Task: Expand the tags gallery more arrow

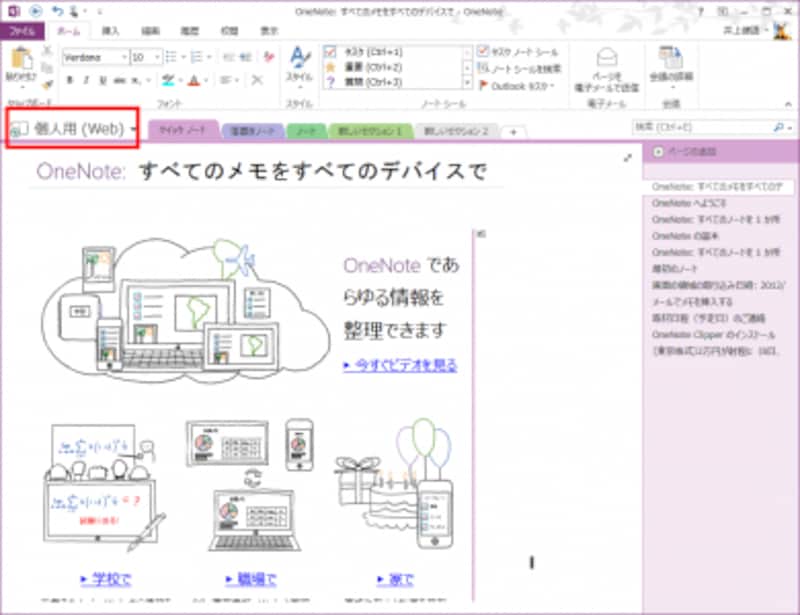Action: [x=467, y=82]
